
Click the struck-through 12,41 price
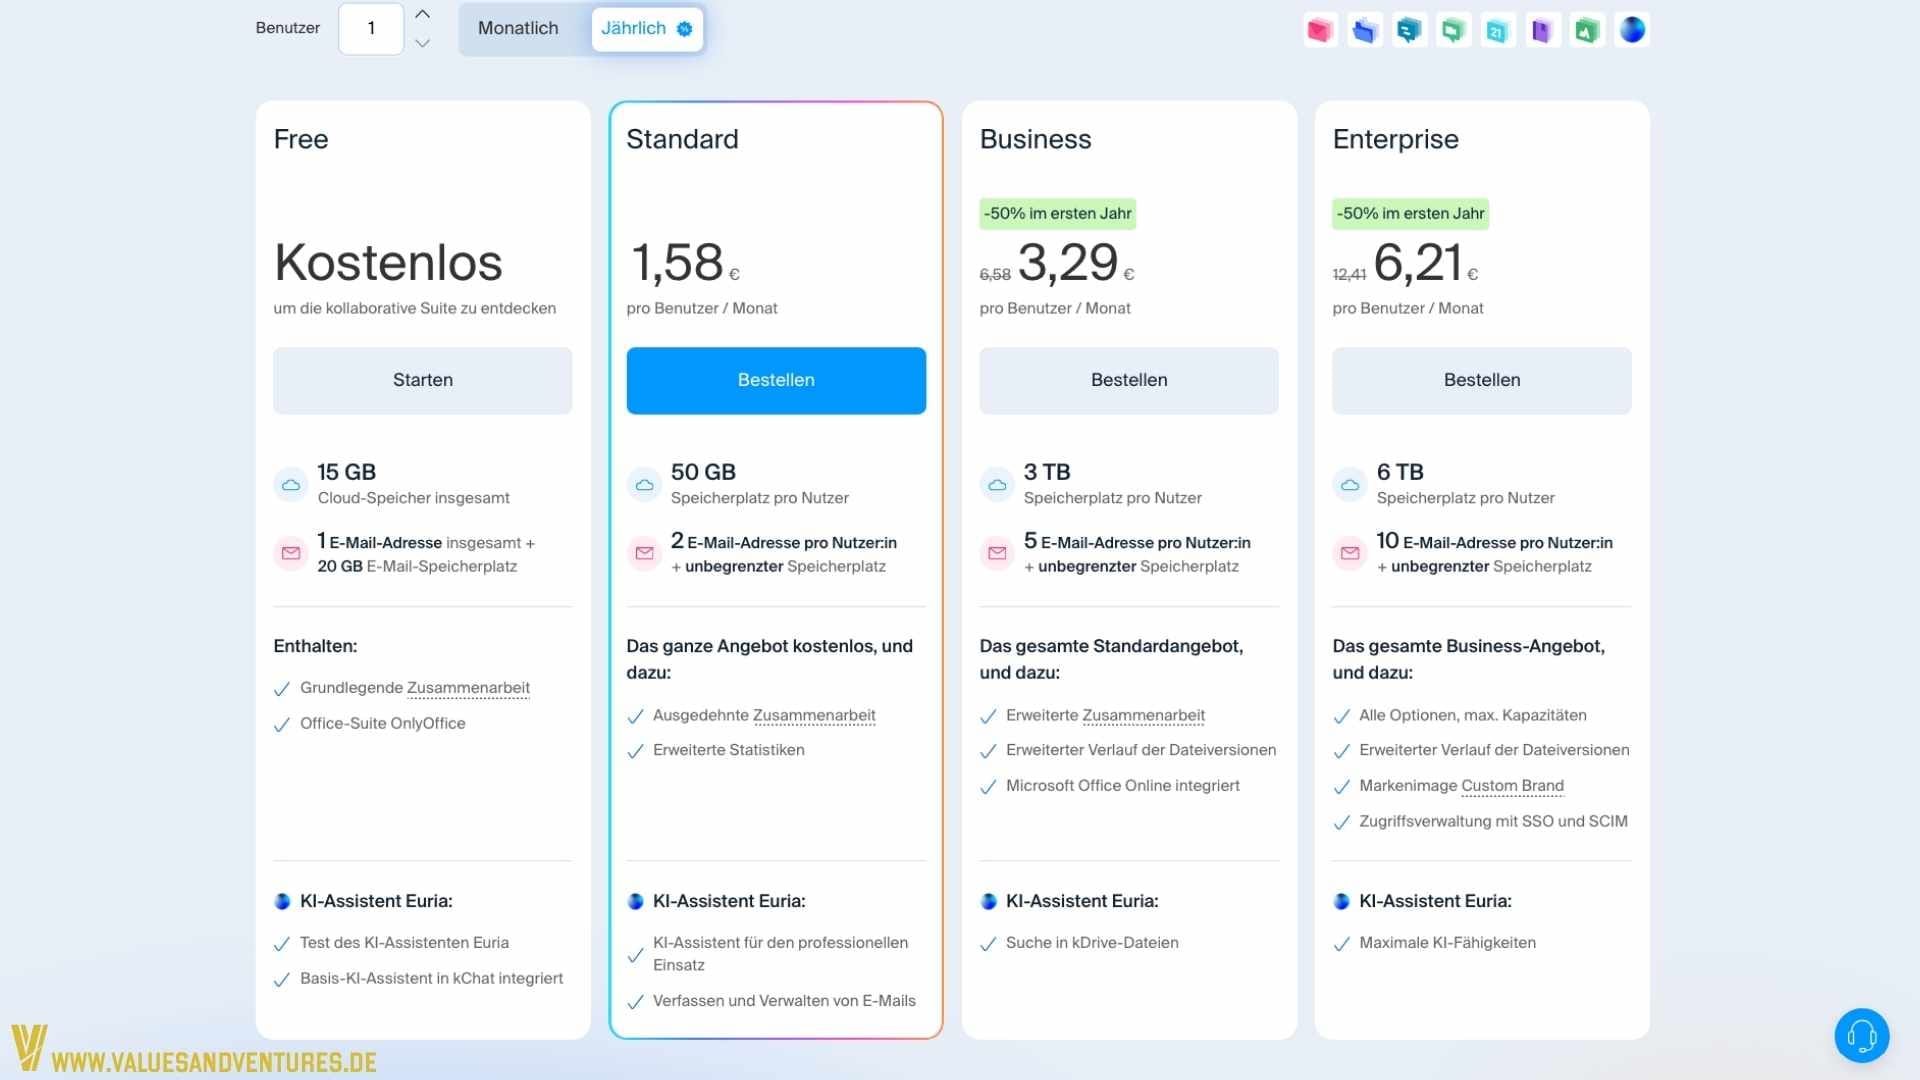[x=1349, y=274]
